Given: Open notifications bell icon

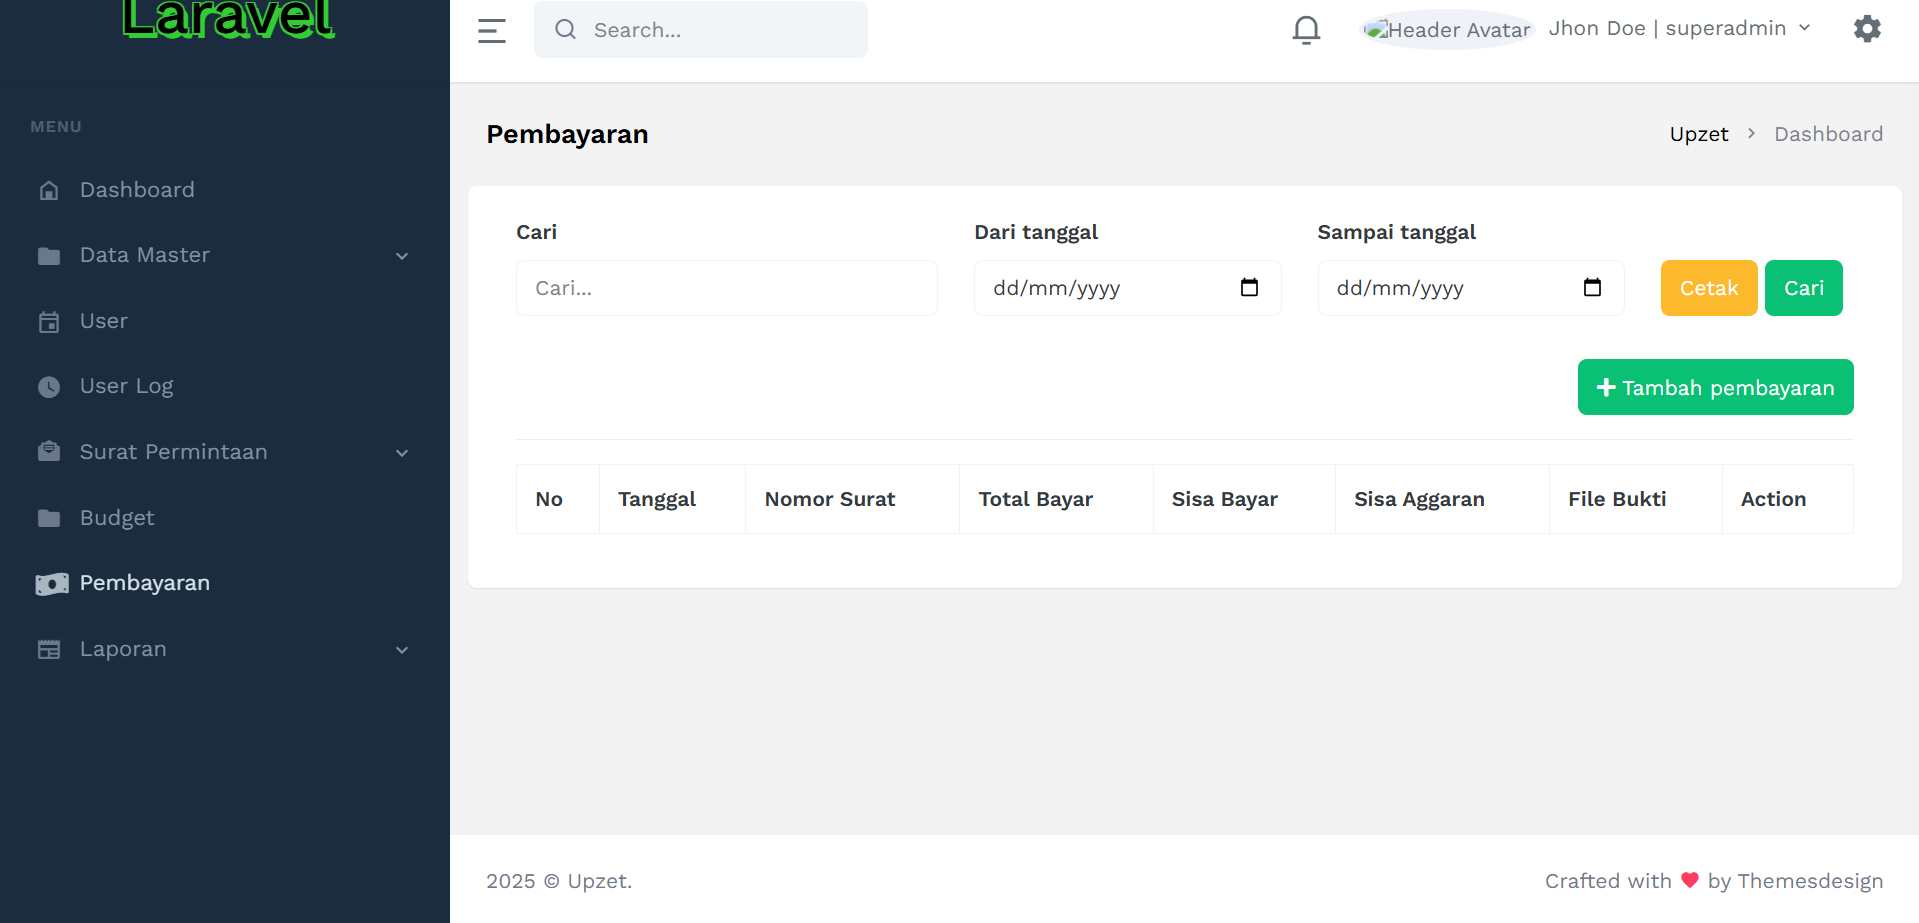Looking at the screenshot, I should [x=1306, y=30].
